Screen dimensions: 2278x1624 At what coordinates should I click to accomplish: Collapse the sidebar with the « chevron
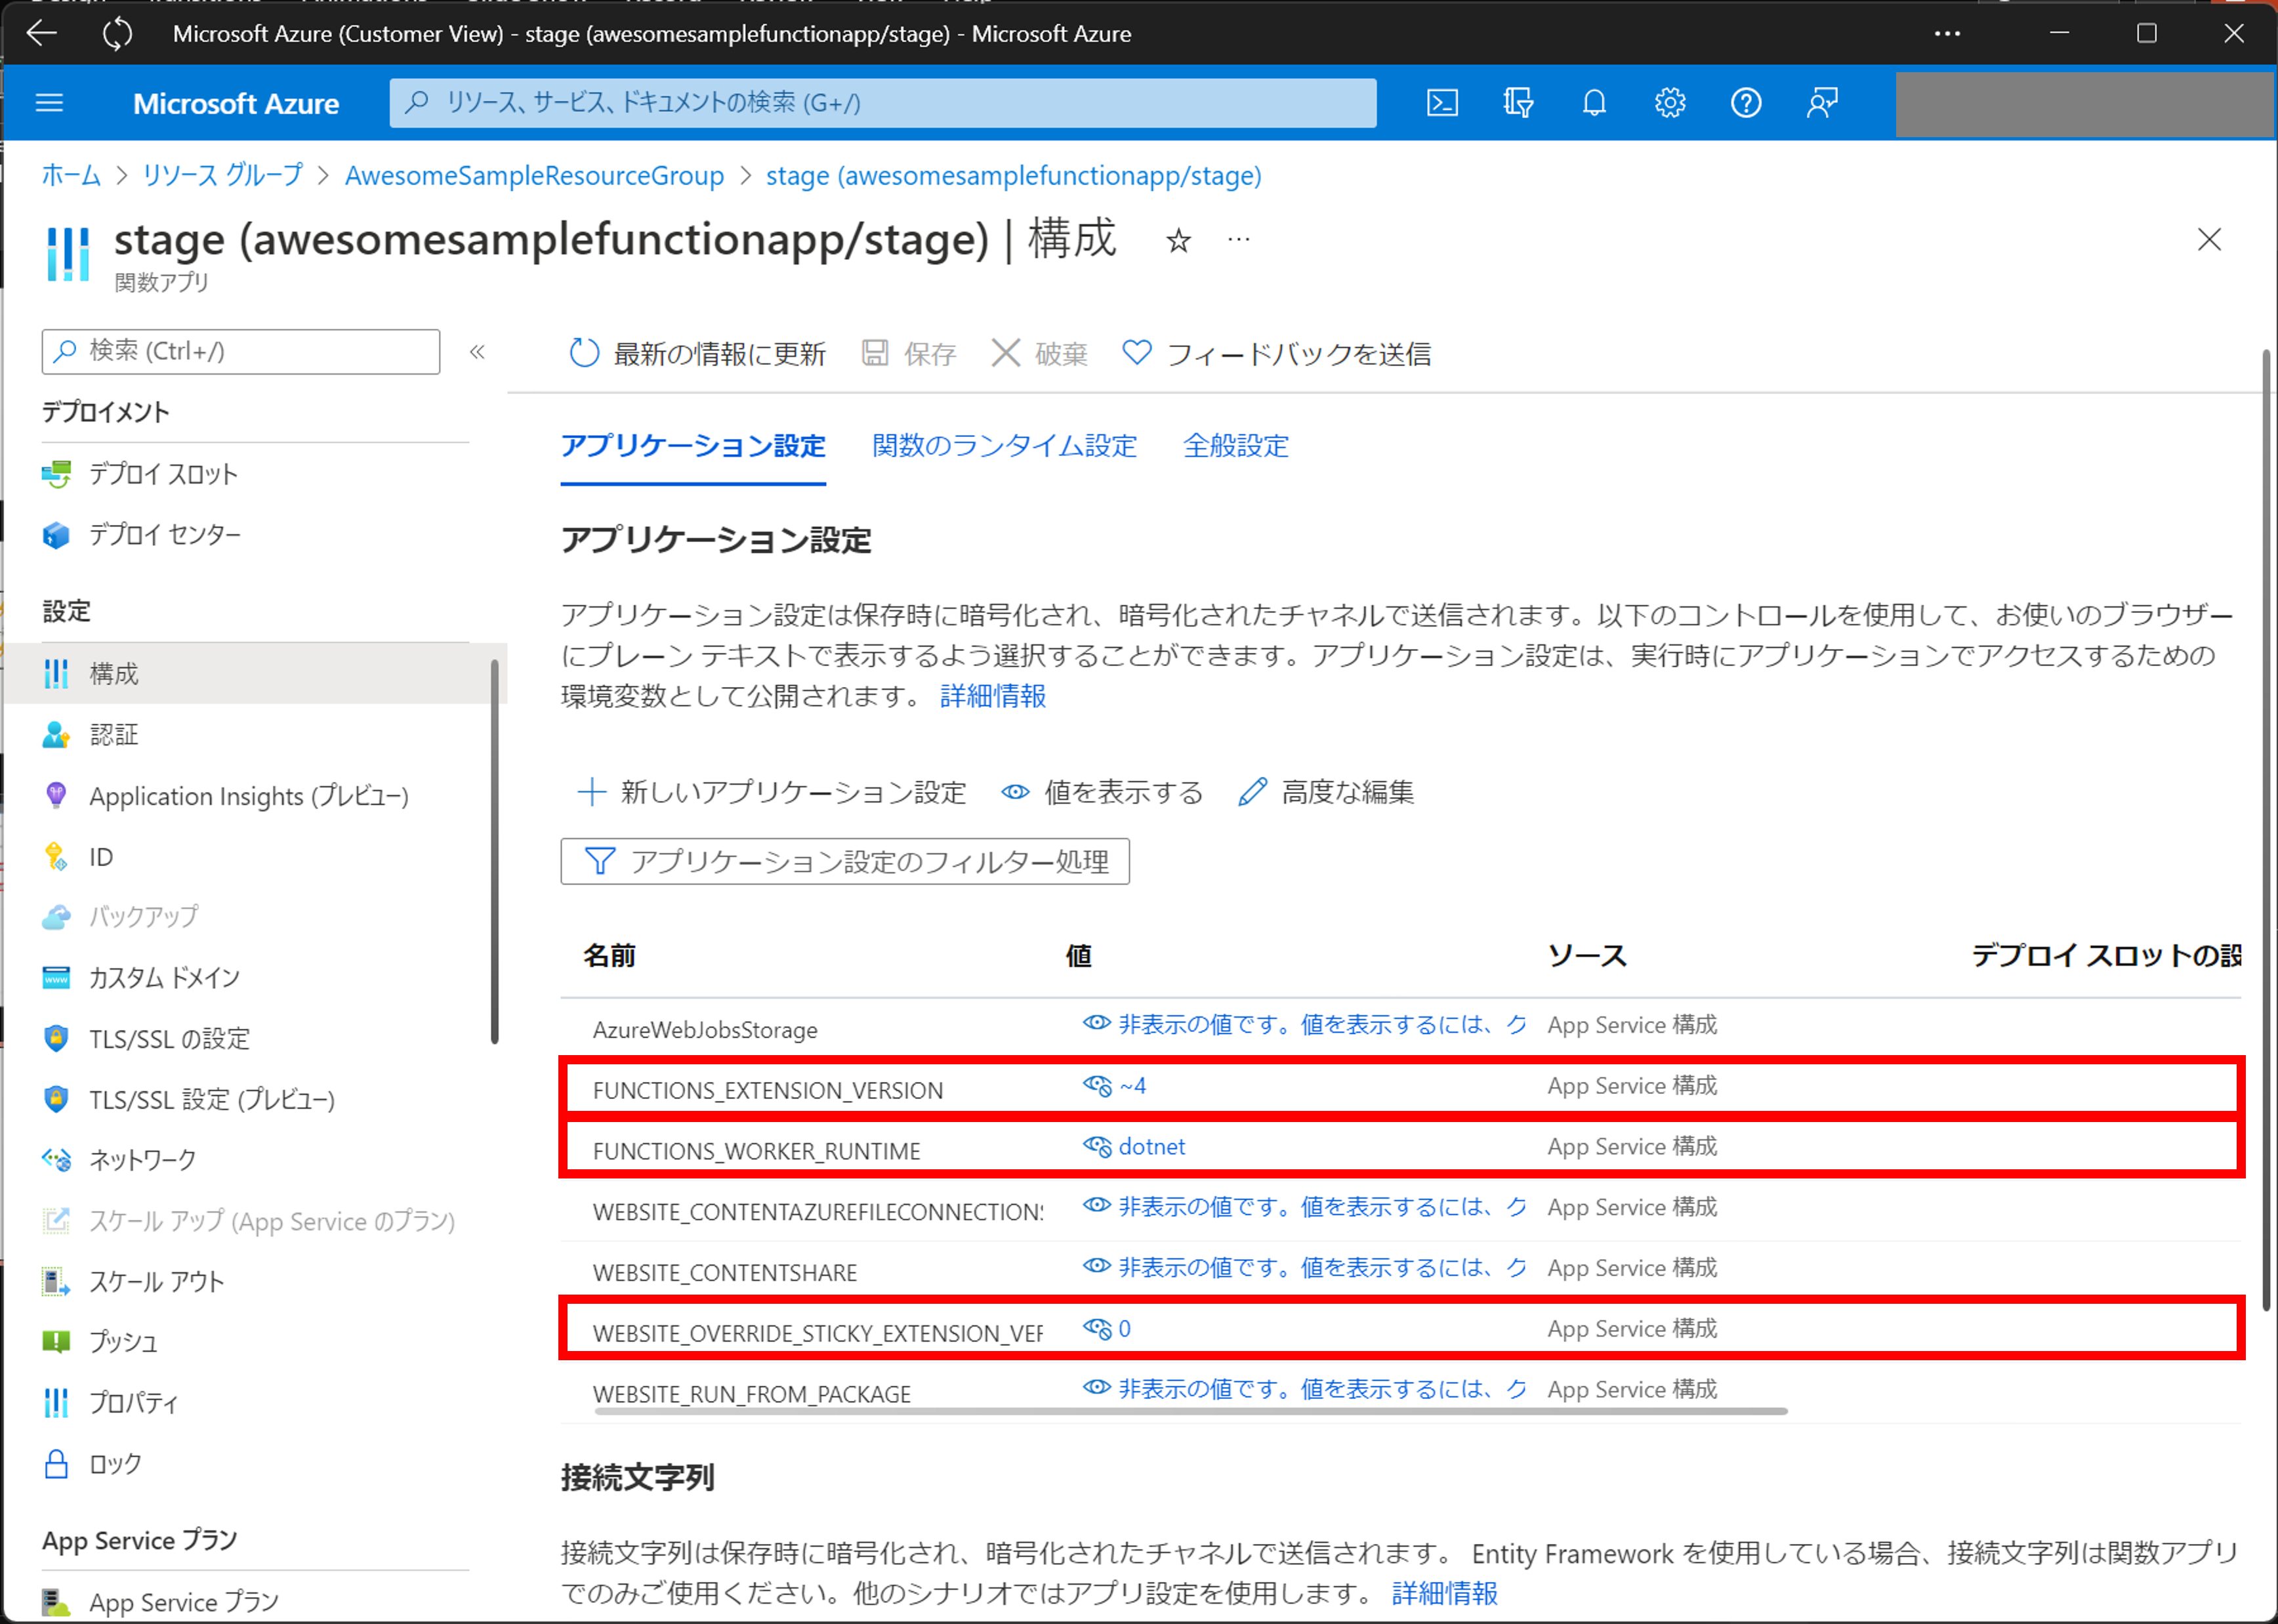(x=478, y=351)
